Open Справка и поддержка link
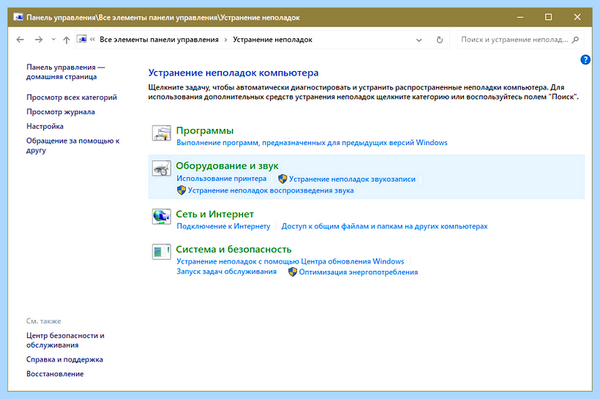 pyautogui.click(x=65, y=360)
